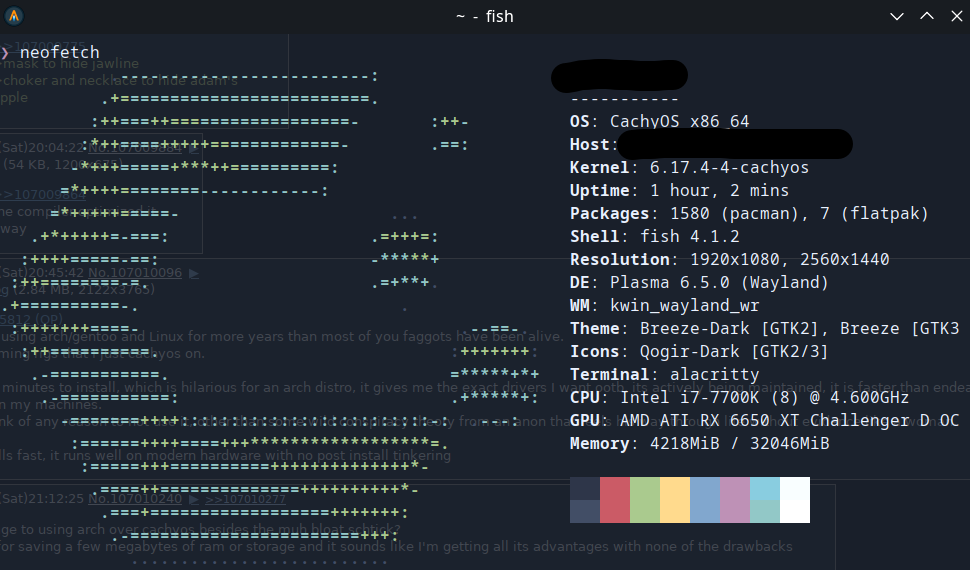Click the 'Packages: 1580 (pacman)' line
Image resolution: width=970 pixels, height=570 pixels.
coord(749,214)
